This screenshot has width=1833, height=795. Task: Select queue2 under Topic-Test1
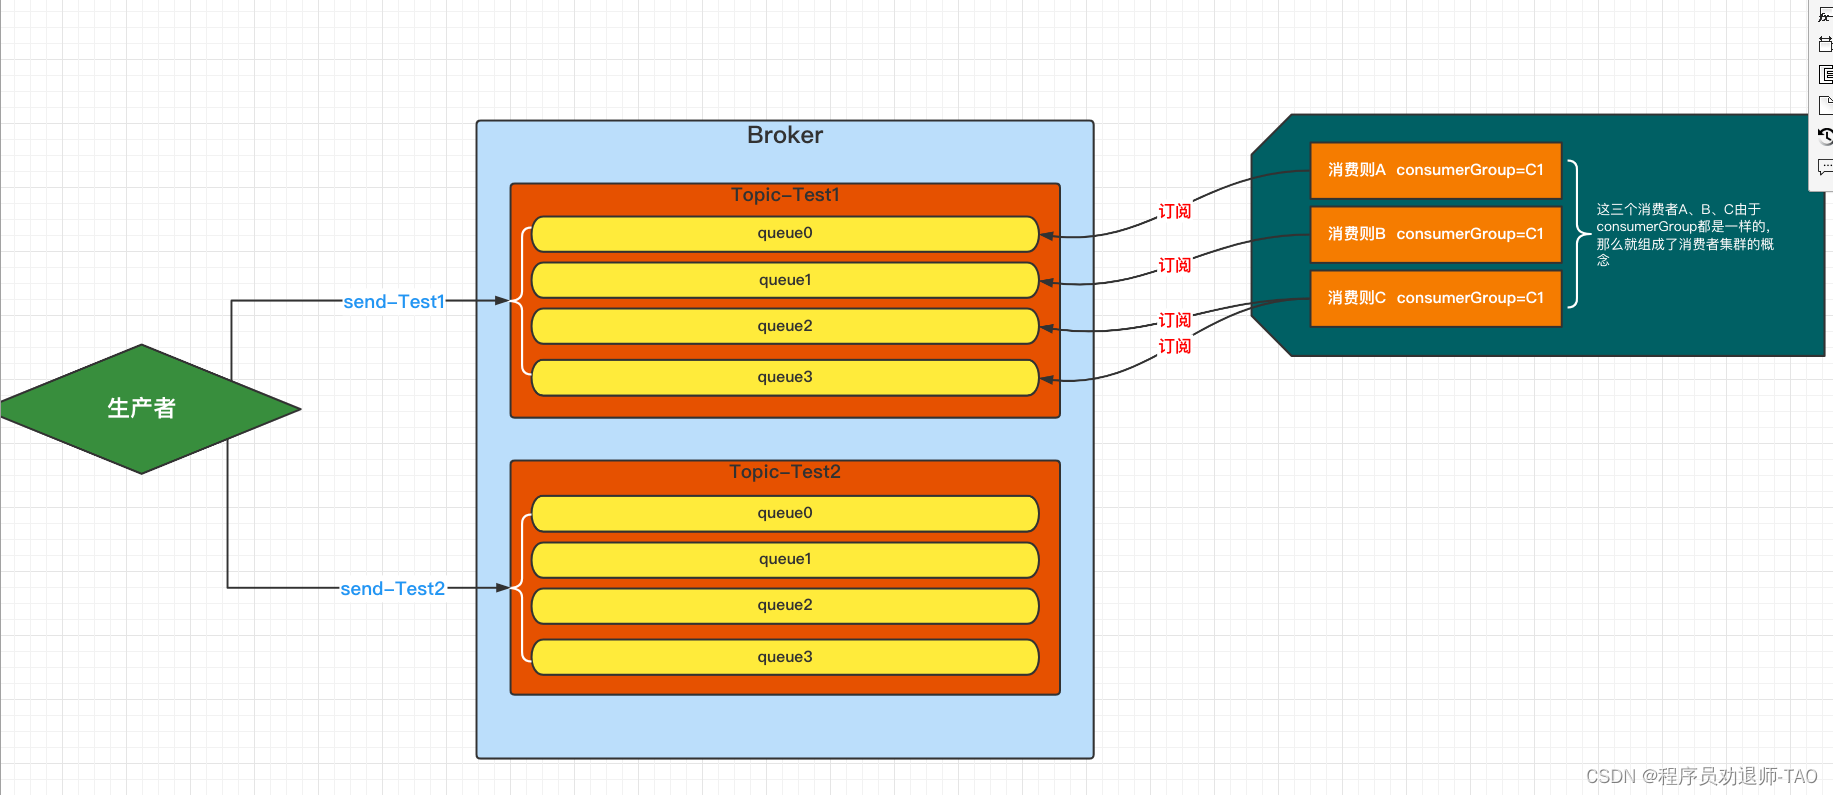(785, 326)
